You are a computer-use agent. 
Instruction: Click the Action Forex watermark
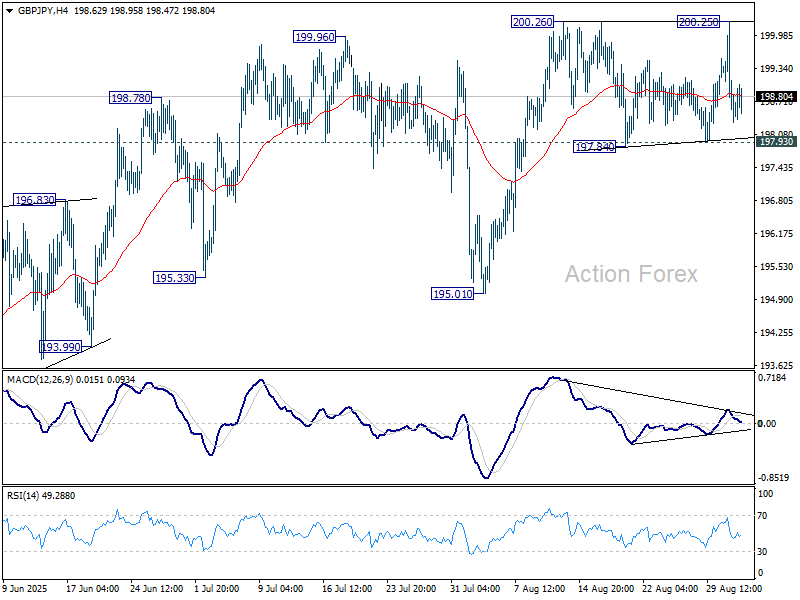tap(631, 274)
